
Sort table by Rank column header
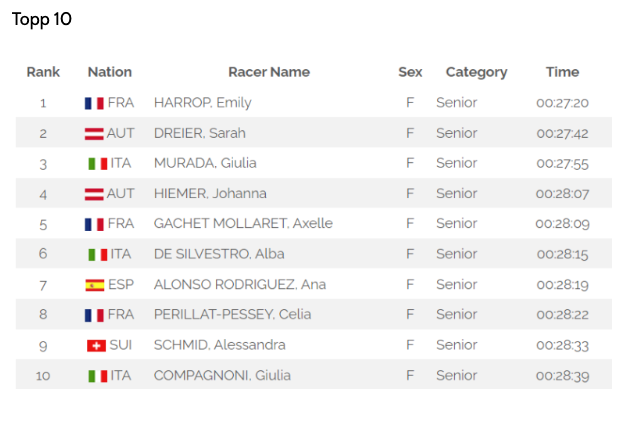(43, 72)
